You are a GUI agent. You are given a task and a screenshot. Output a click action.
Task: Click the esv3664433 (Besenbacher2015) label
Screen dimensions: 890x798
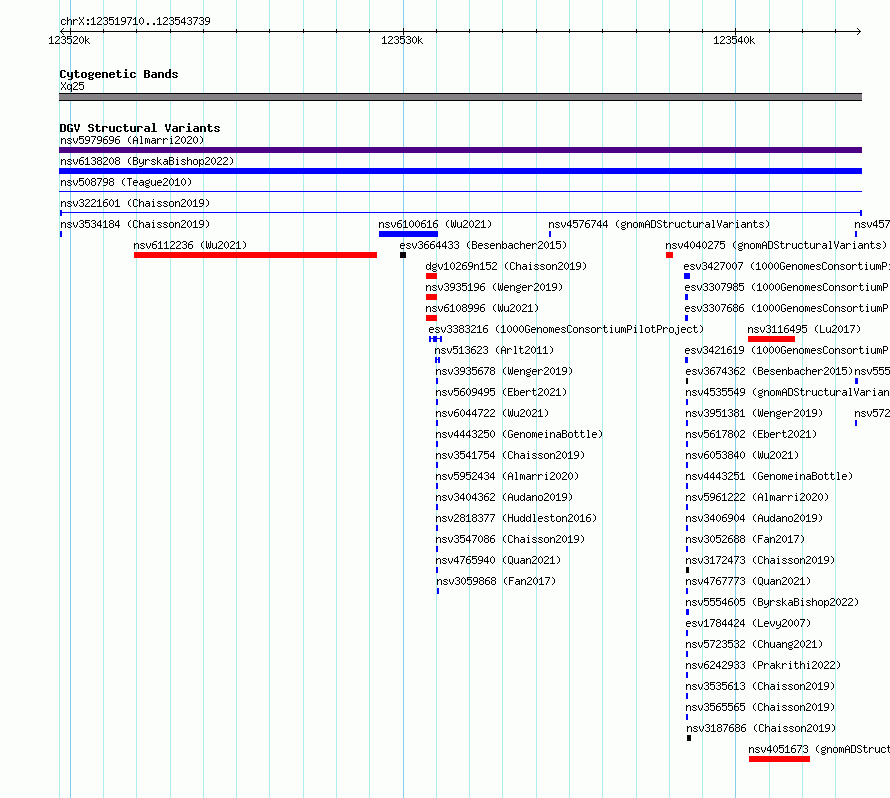coord(483,245)
